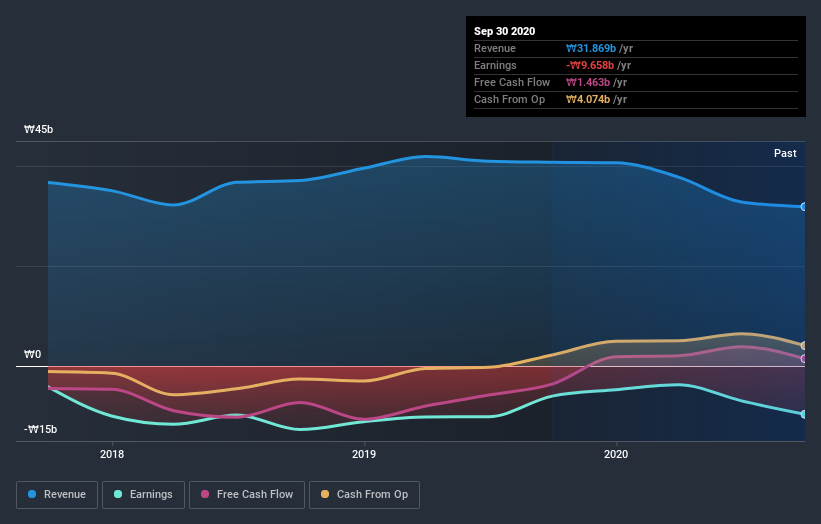Click the blue Revenue legend dot
The width and height of the screenshot is (821, 524).
coord(32,494)
